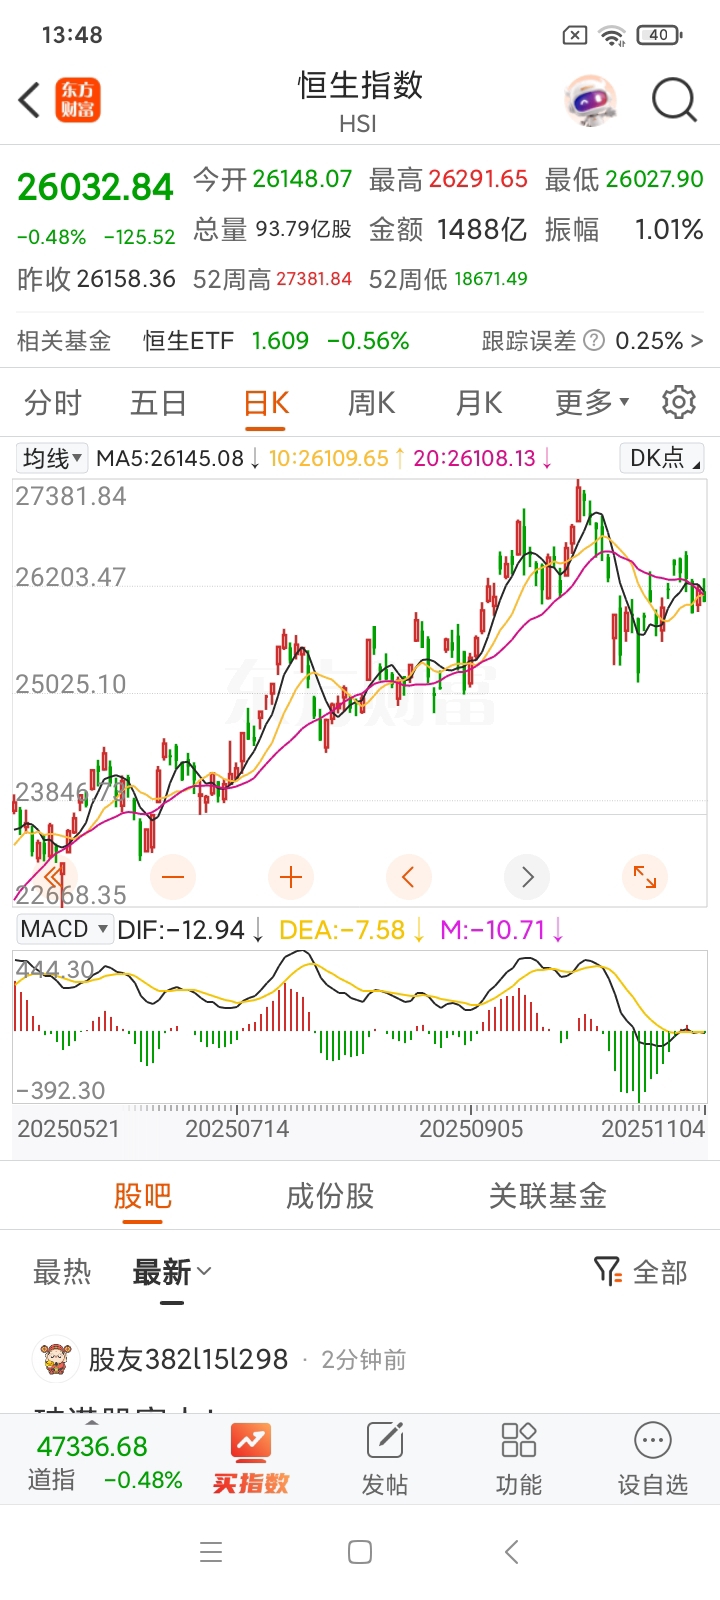
Task: Shift chart left with left arrow
Action: 408,877
